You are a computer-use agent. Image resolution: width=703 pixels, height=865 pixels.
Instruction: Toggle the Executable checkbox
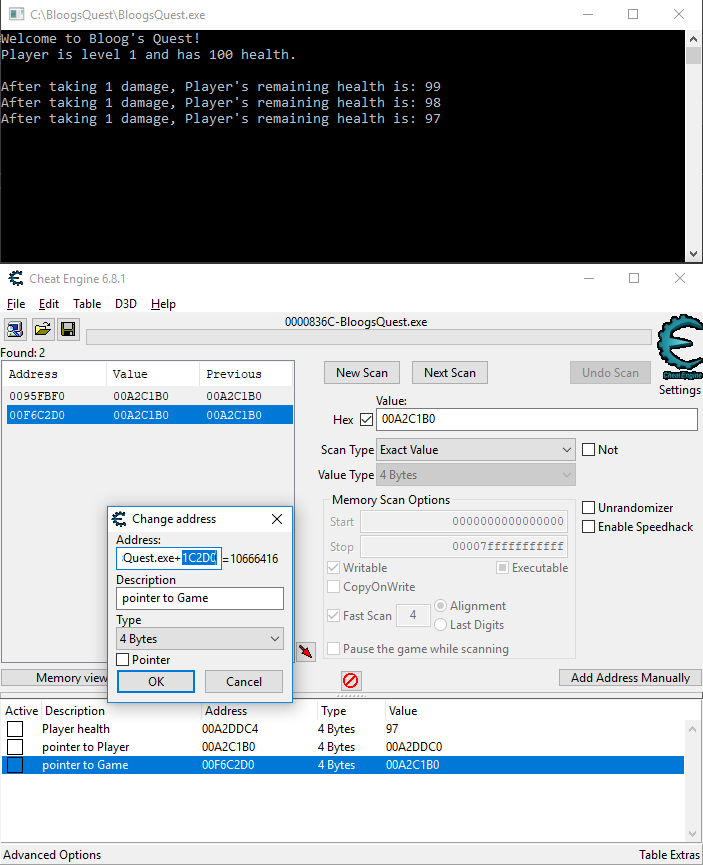502,568
